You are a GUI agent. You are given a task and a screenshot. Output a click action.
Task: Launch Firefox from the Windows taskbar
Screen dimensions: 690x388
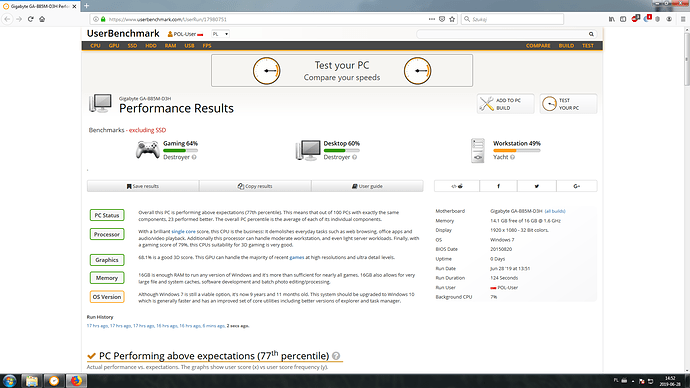pos(76,381)
